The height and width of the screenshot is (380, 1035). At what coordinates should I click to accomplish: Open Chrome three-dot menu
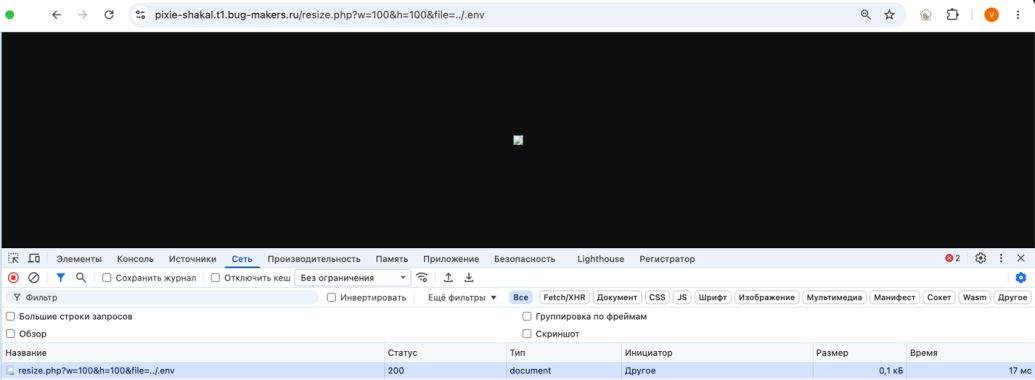pyautogui.click(x=1018, y=15)
